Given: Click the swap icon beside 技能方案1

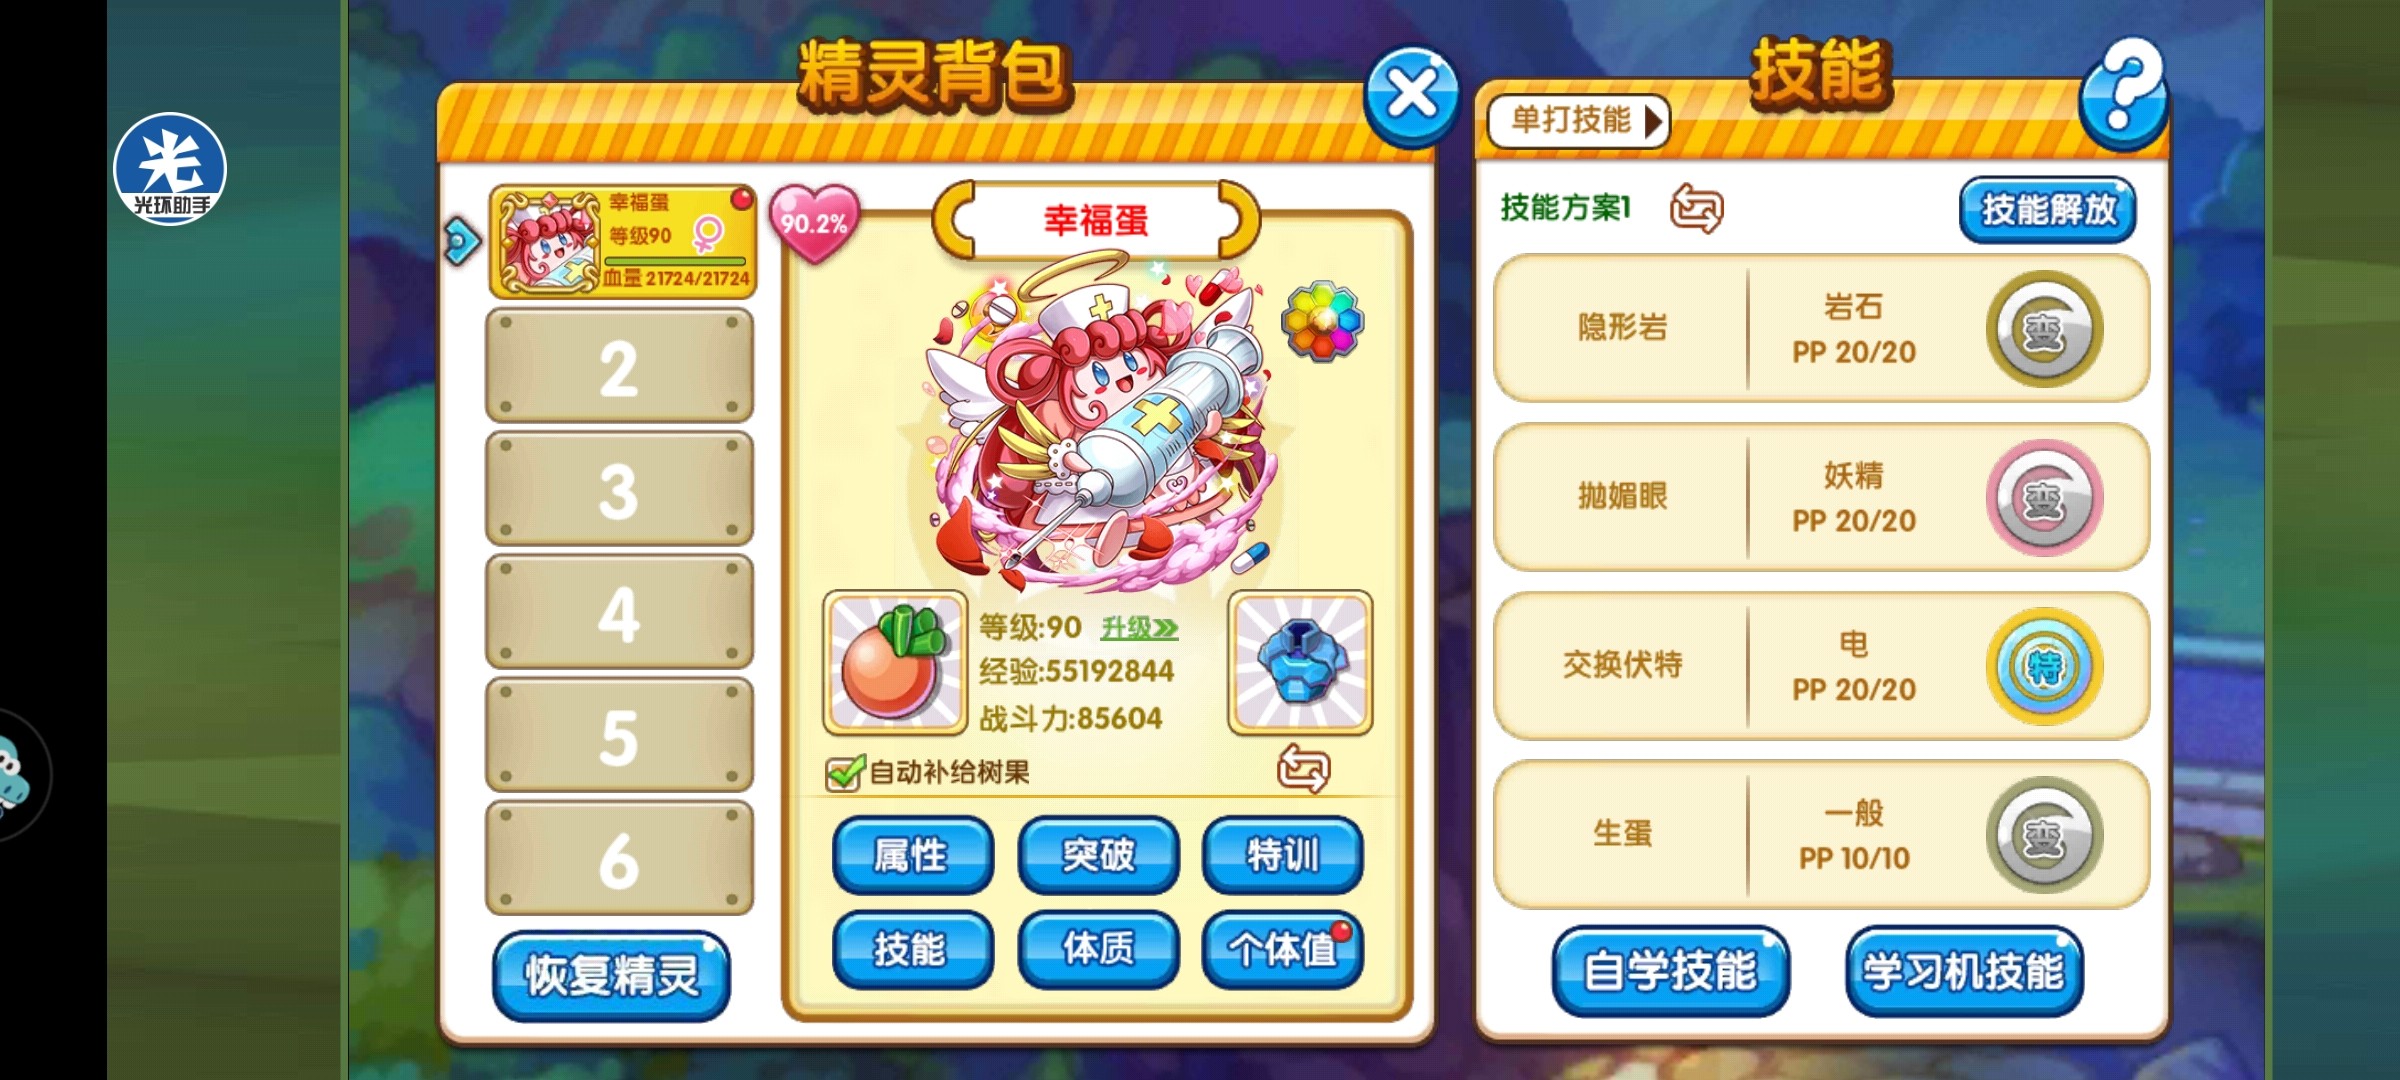Looking at the screenshot, I should [x=1696, y=208].
